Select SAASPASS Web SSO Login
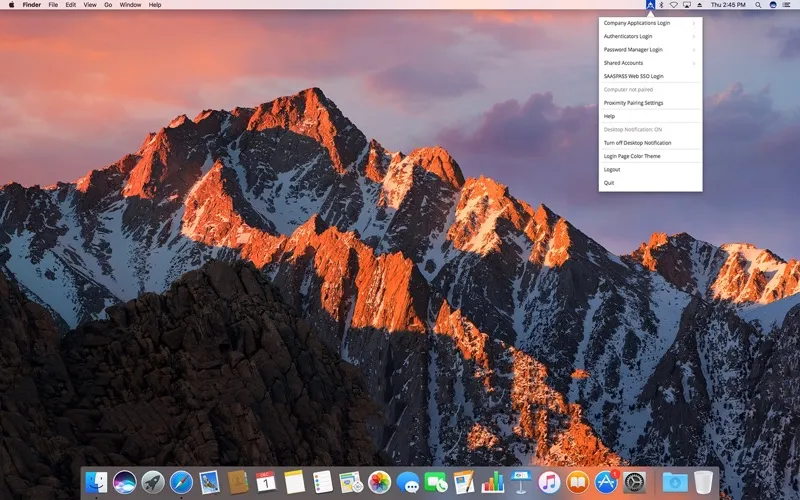The height and width of the screenshot is (500, 800). click(633, 76)
